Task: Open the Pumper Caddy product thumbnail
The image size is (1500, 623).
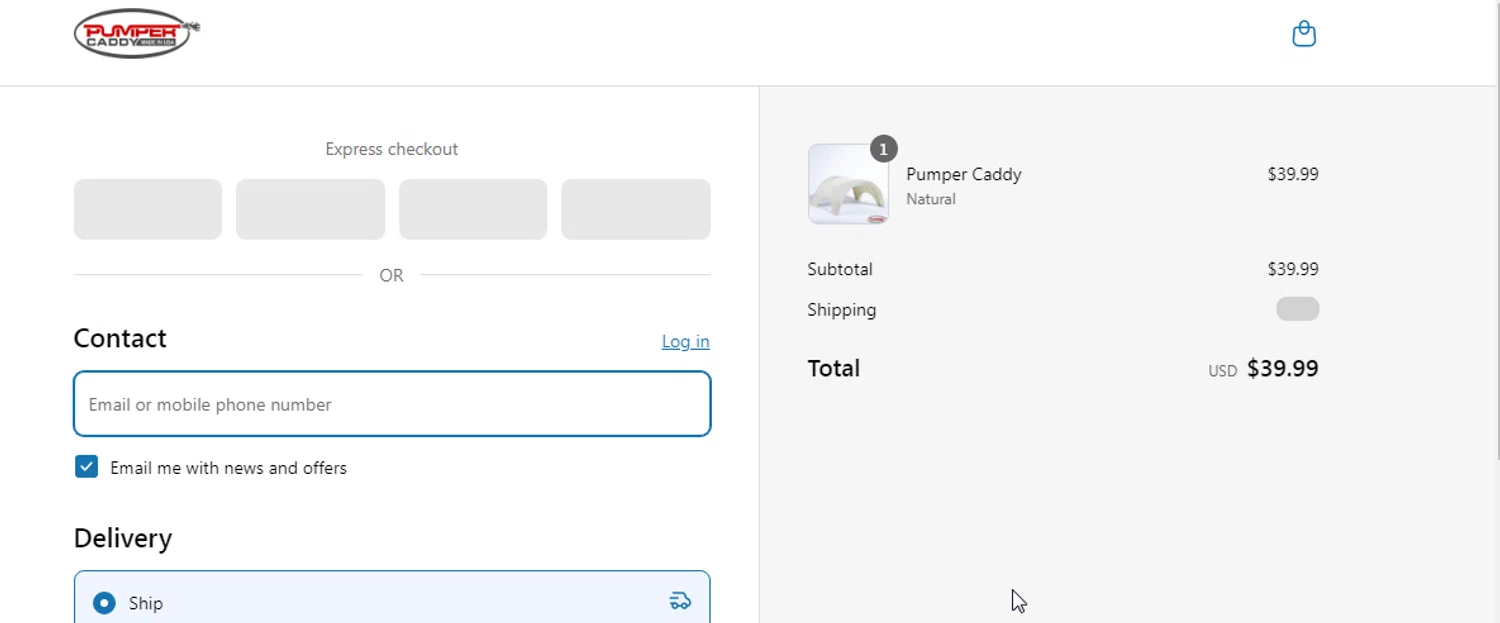Action: click(x=848, y=184)
